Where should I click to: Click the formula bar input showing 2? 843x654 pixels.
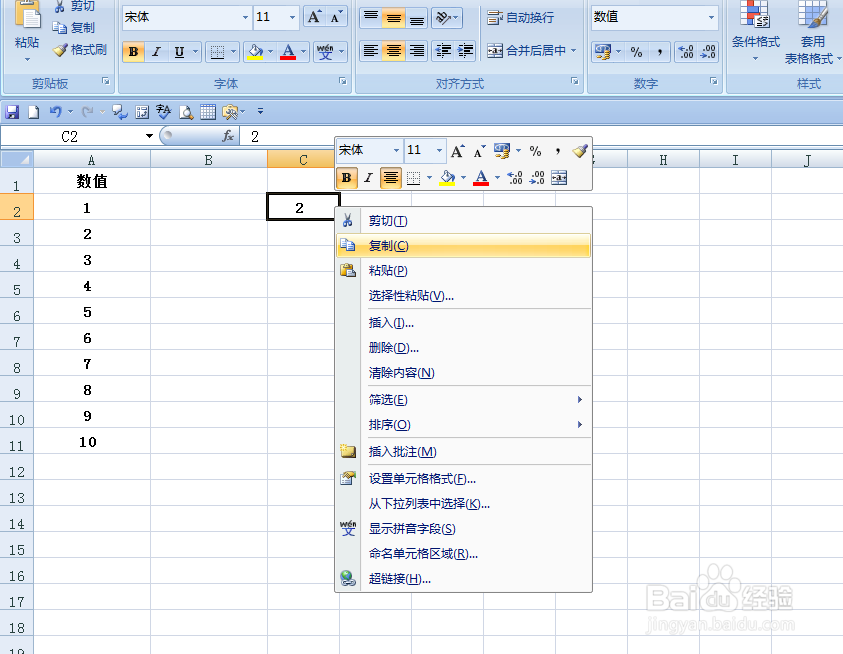coord(543,136)
